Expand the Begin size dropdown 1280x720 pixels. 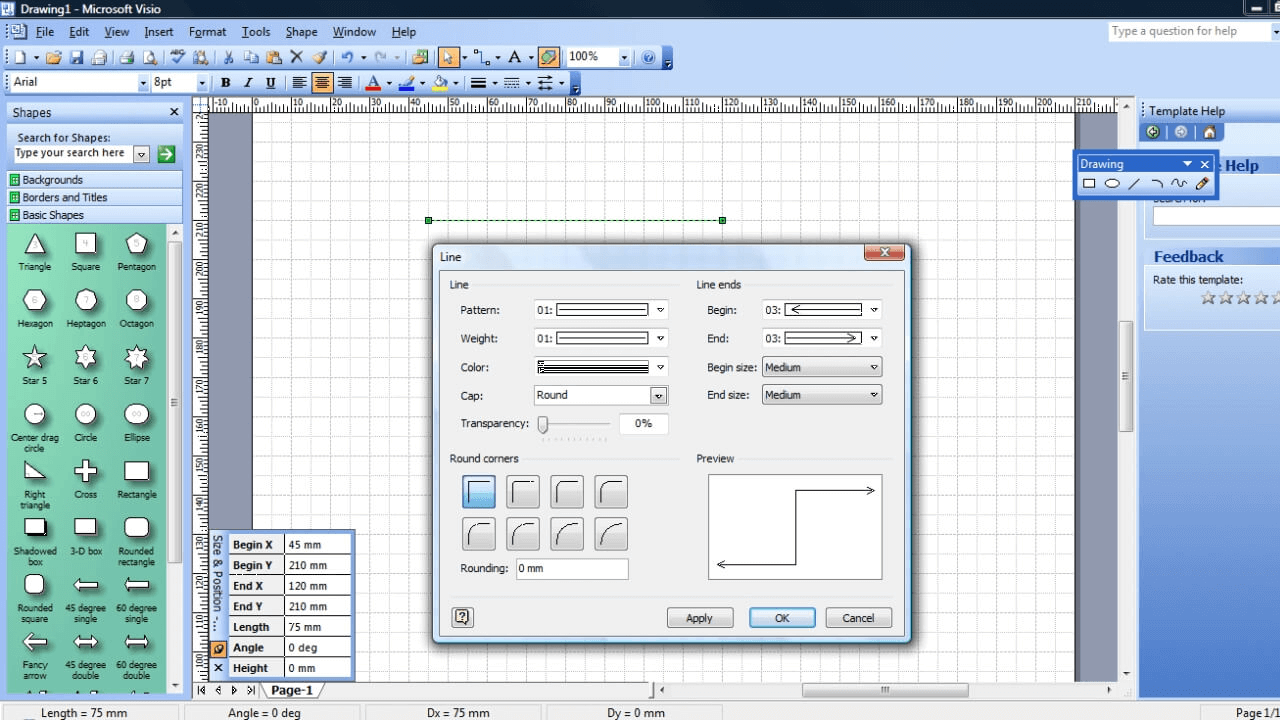(822, 367)
